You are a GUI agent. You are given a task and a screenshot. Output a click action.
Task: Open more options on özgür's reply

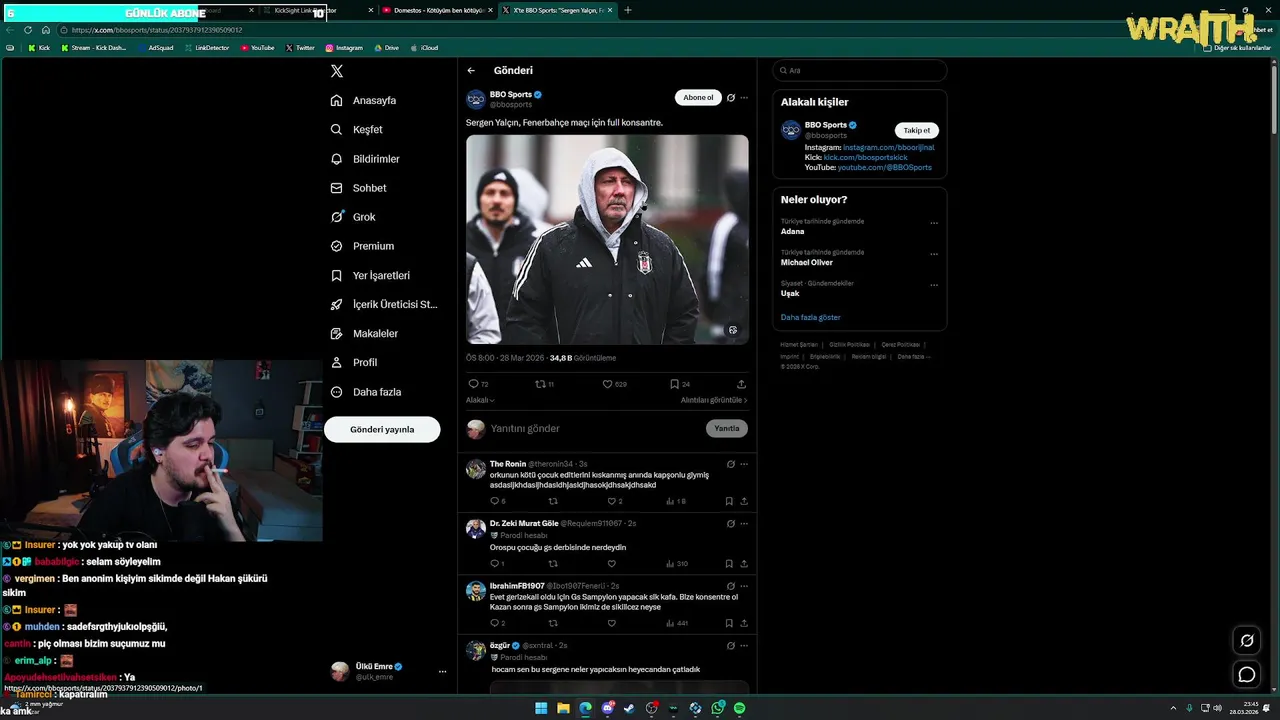(x=744, y=646)
